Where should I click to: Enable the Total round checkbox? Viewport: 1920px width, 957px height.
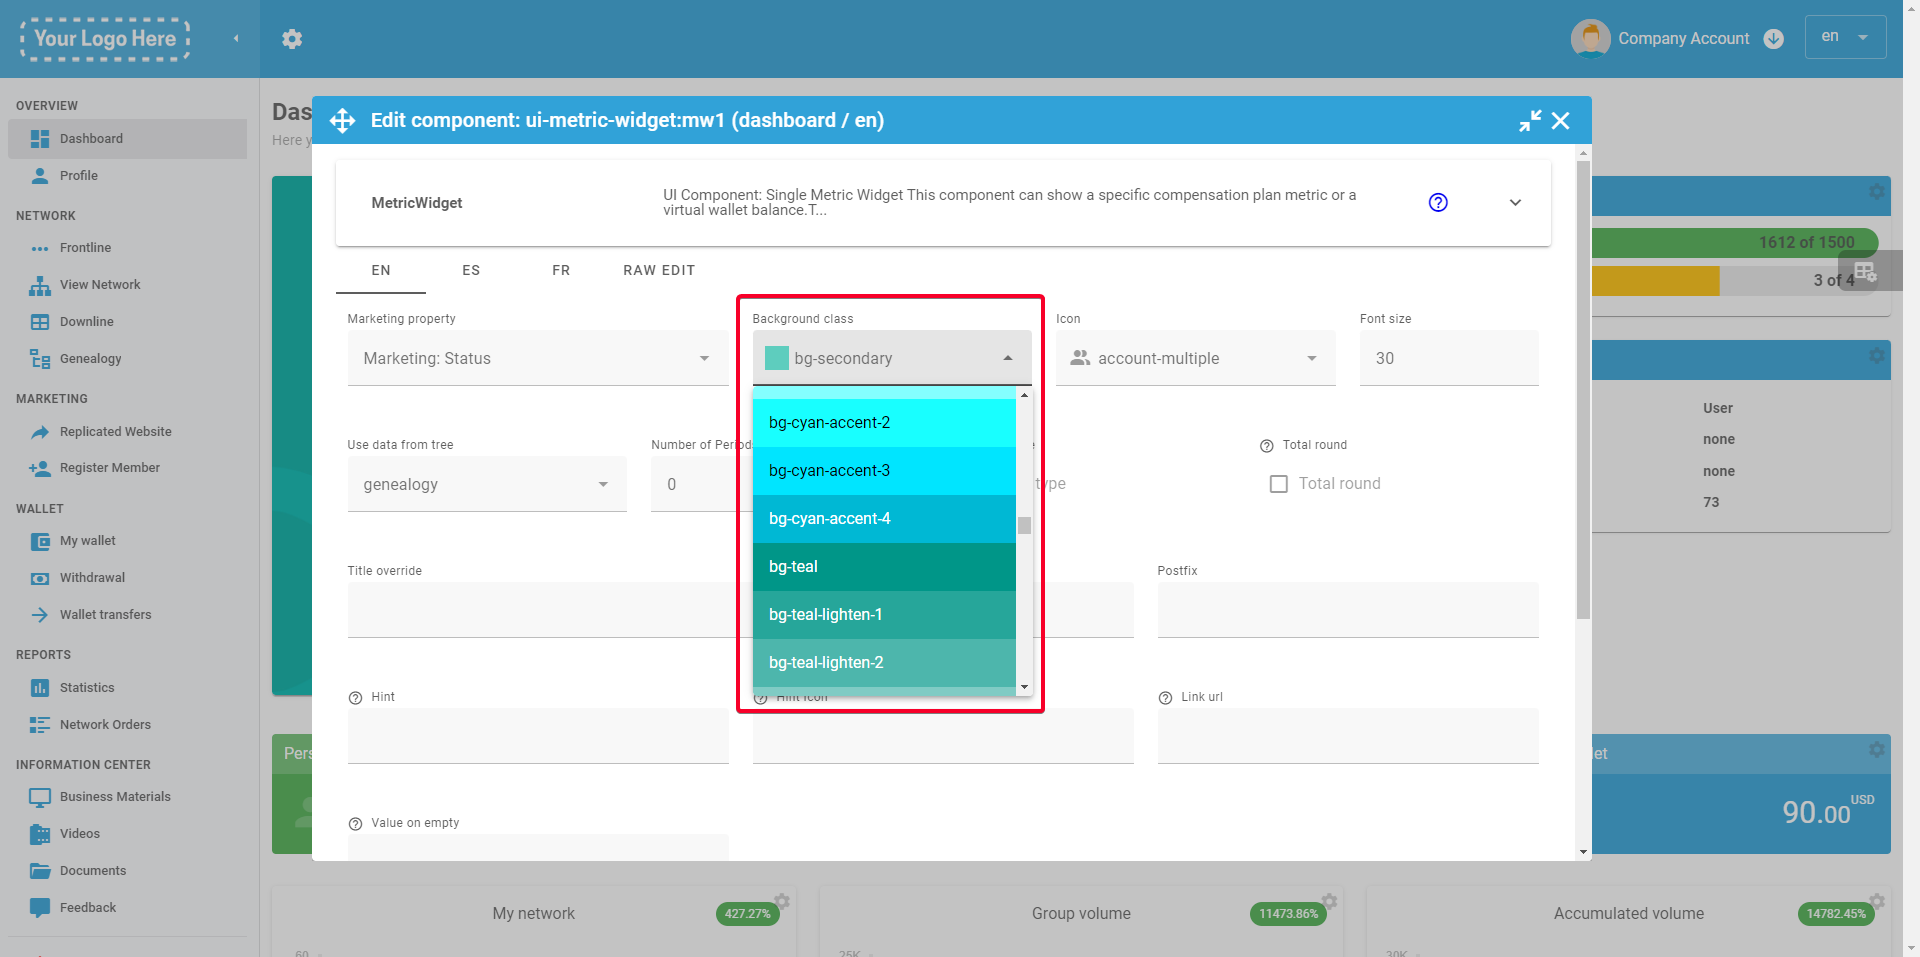(1278, 484)
